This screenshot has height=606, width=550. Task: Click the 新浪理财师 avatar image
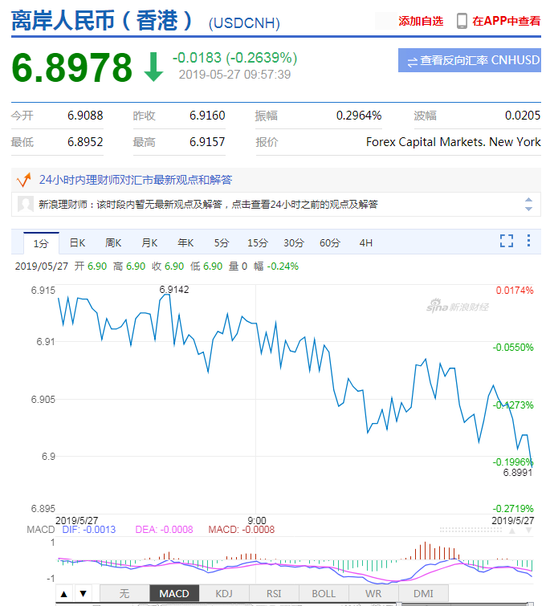26,204
